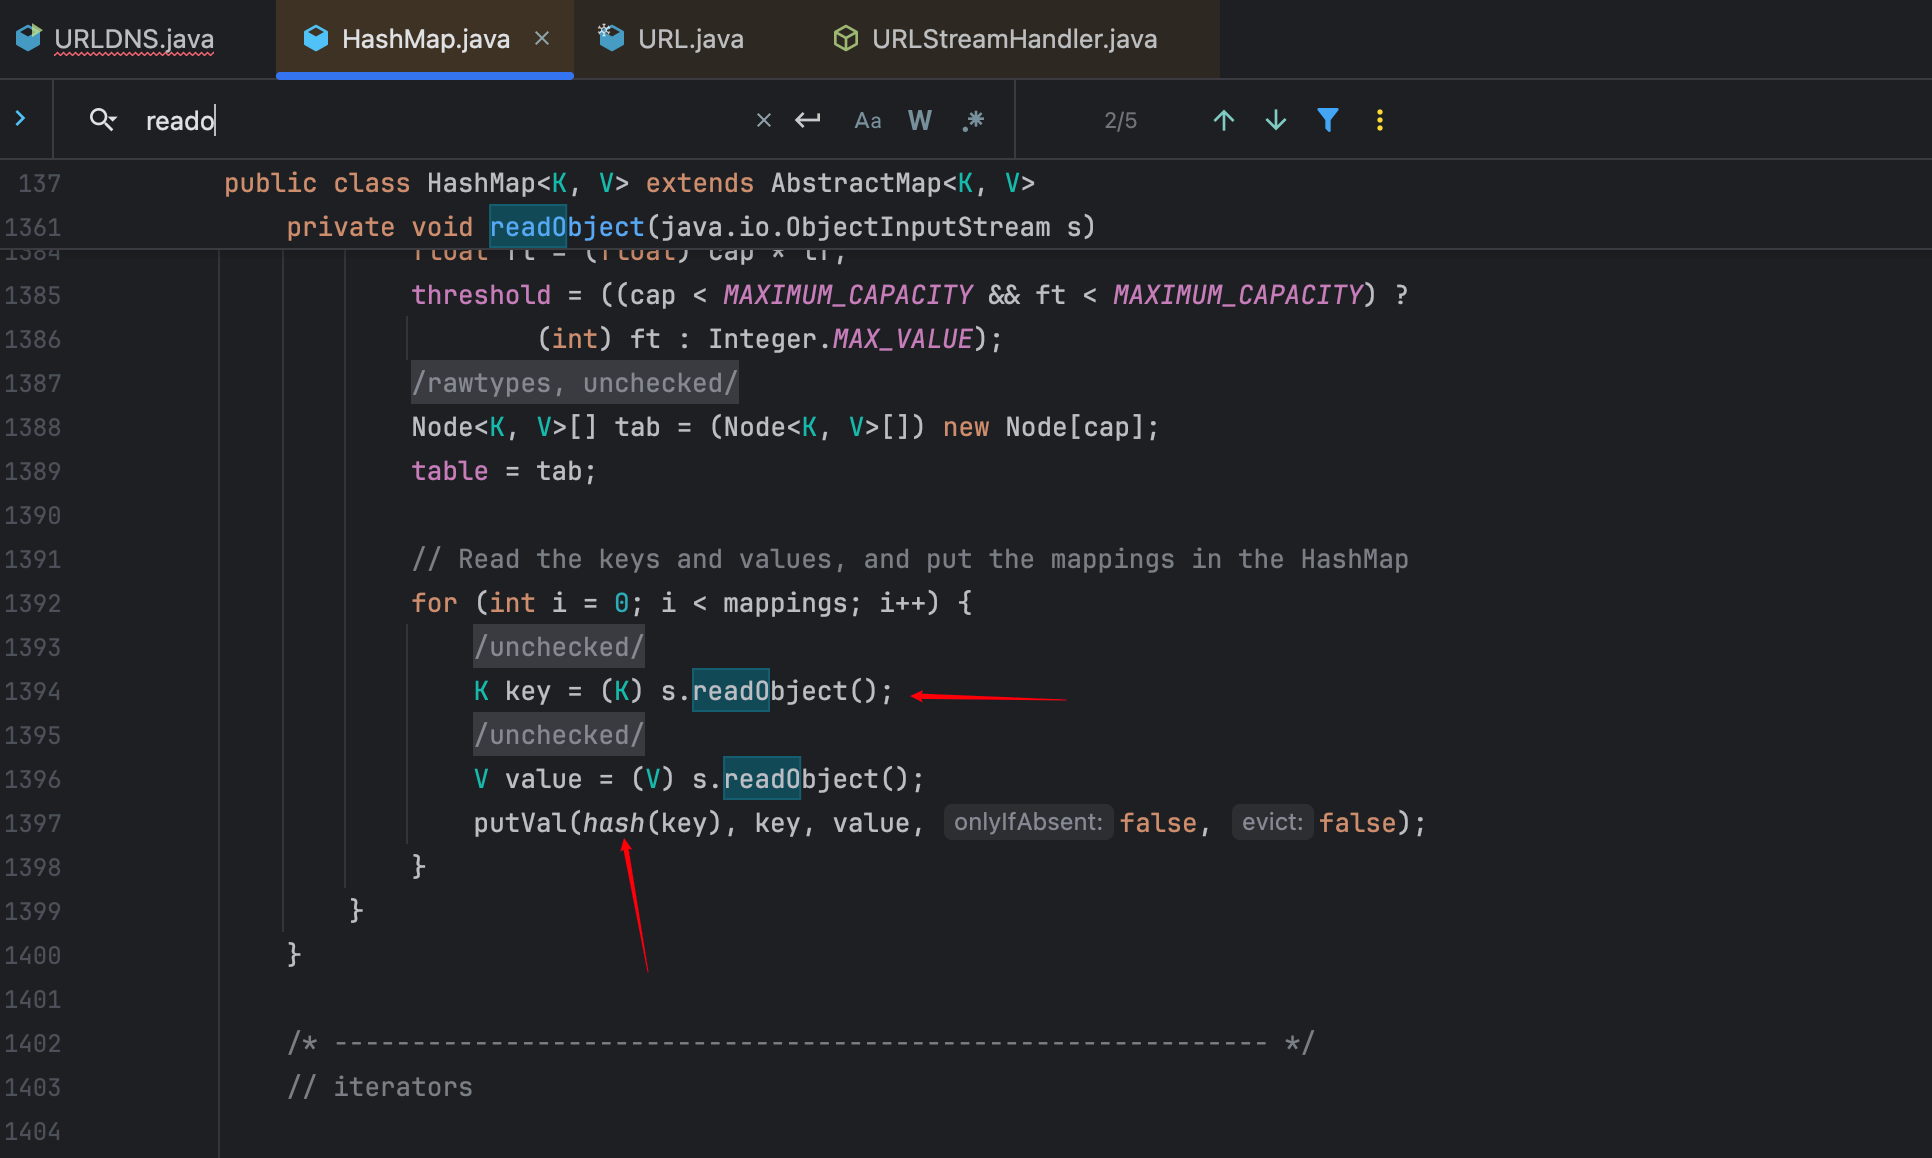Click the highlighted readObject in method signature
Screen dimensions: 1932x1158
567,227
